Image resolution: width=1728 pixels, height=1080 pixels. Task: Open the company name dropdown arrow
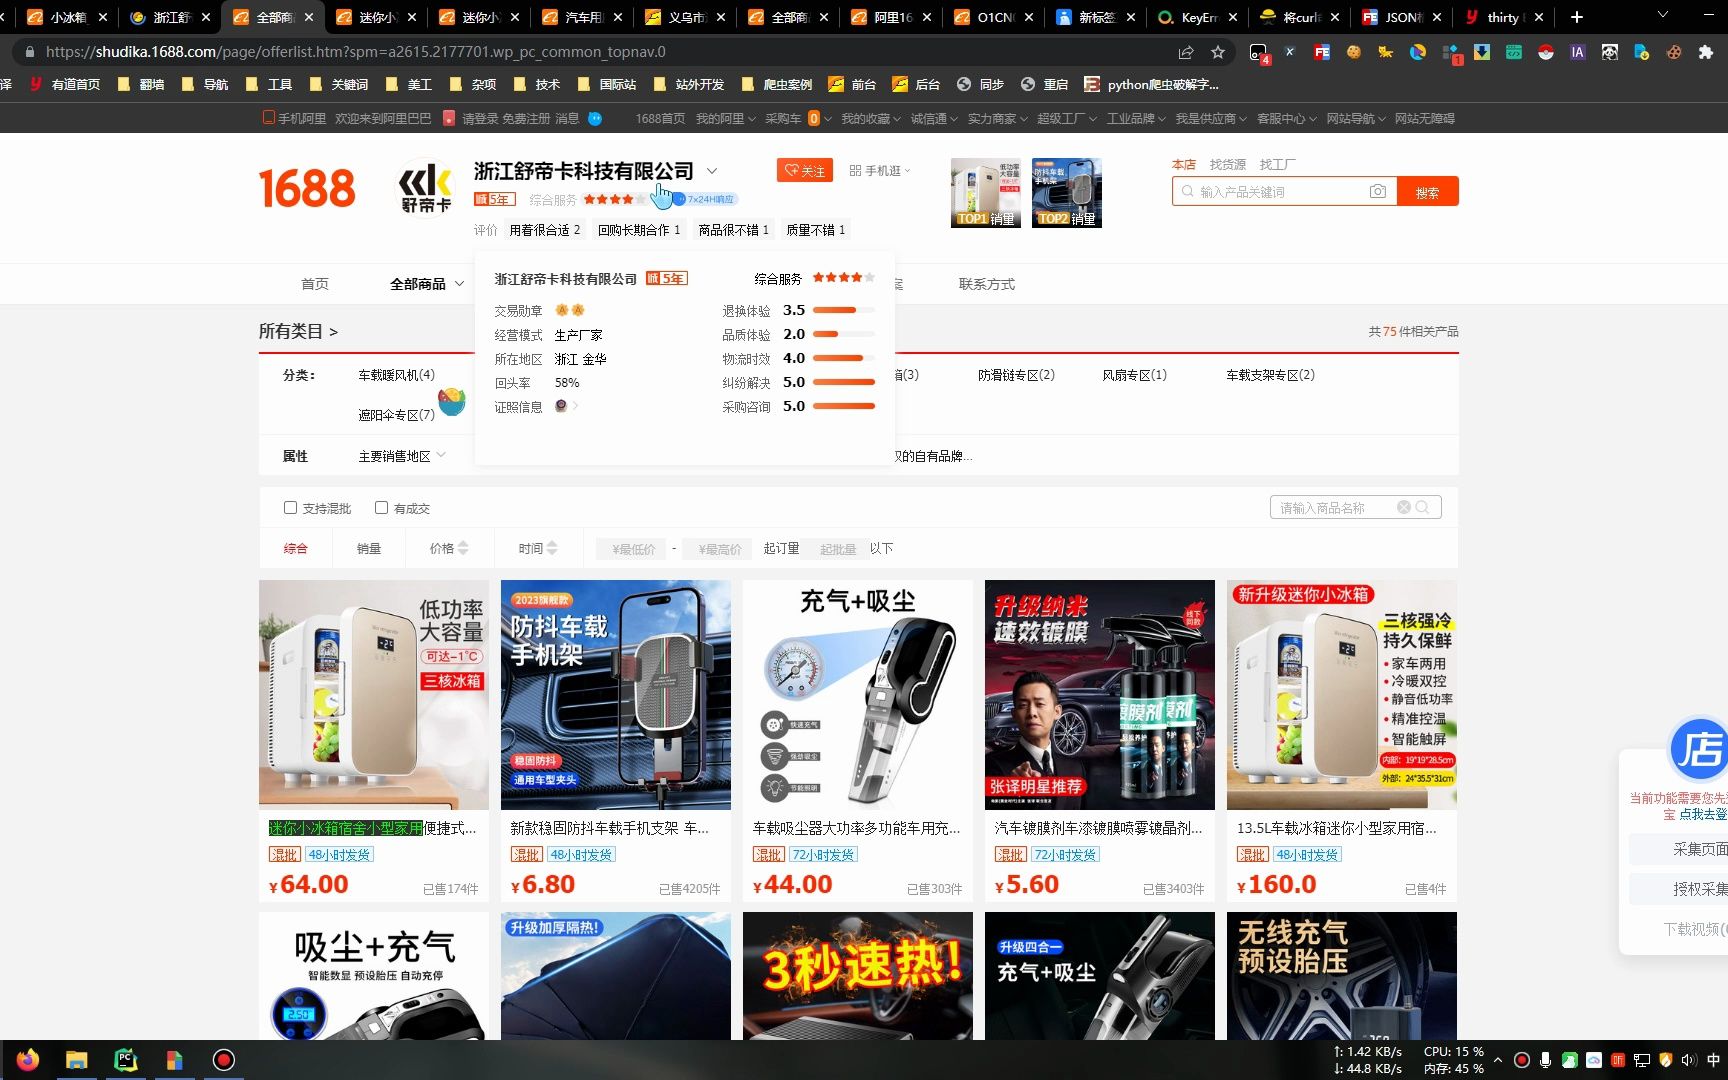712,171
